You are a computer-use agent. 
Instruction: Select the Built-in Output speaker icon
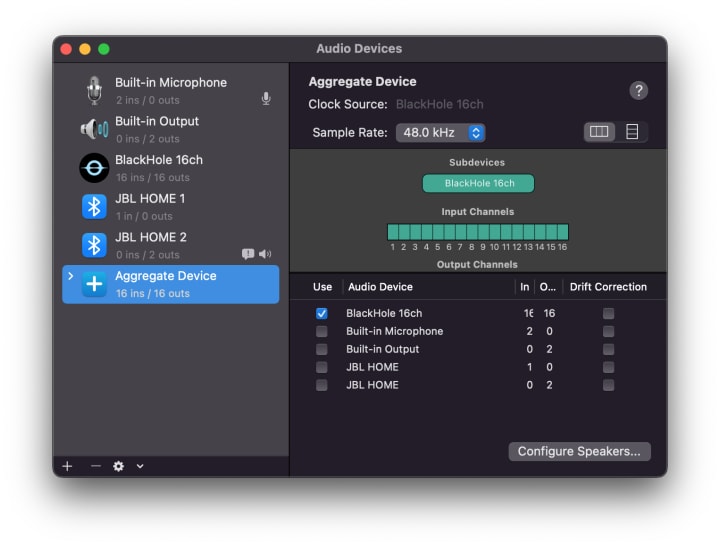tap(95, 130)
